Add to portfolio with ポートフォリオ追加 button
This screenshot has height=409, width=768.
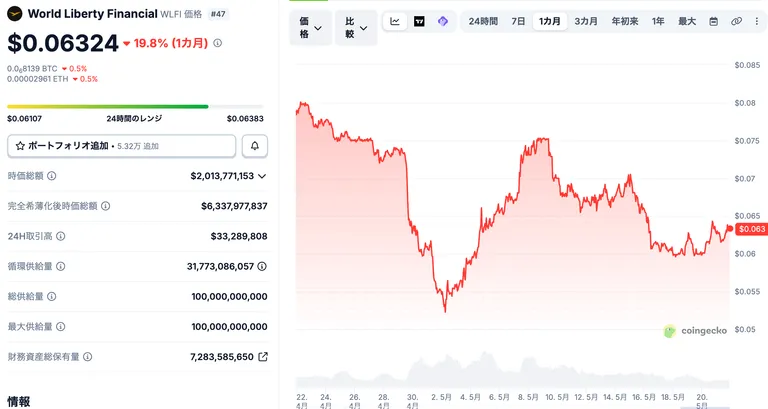point(121,146)
